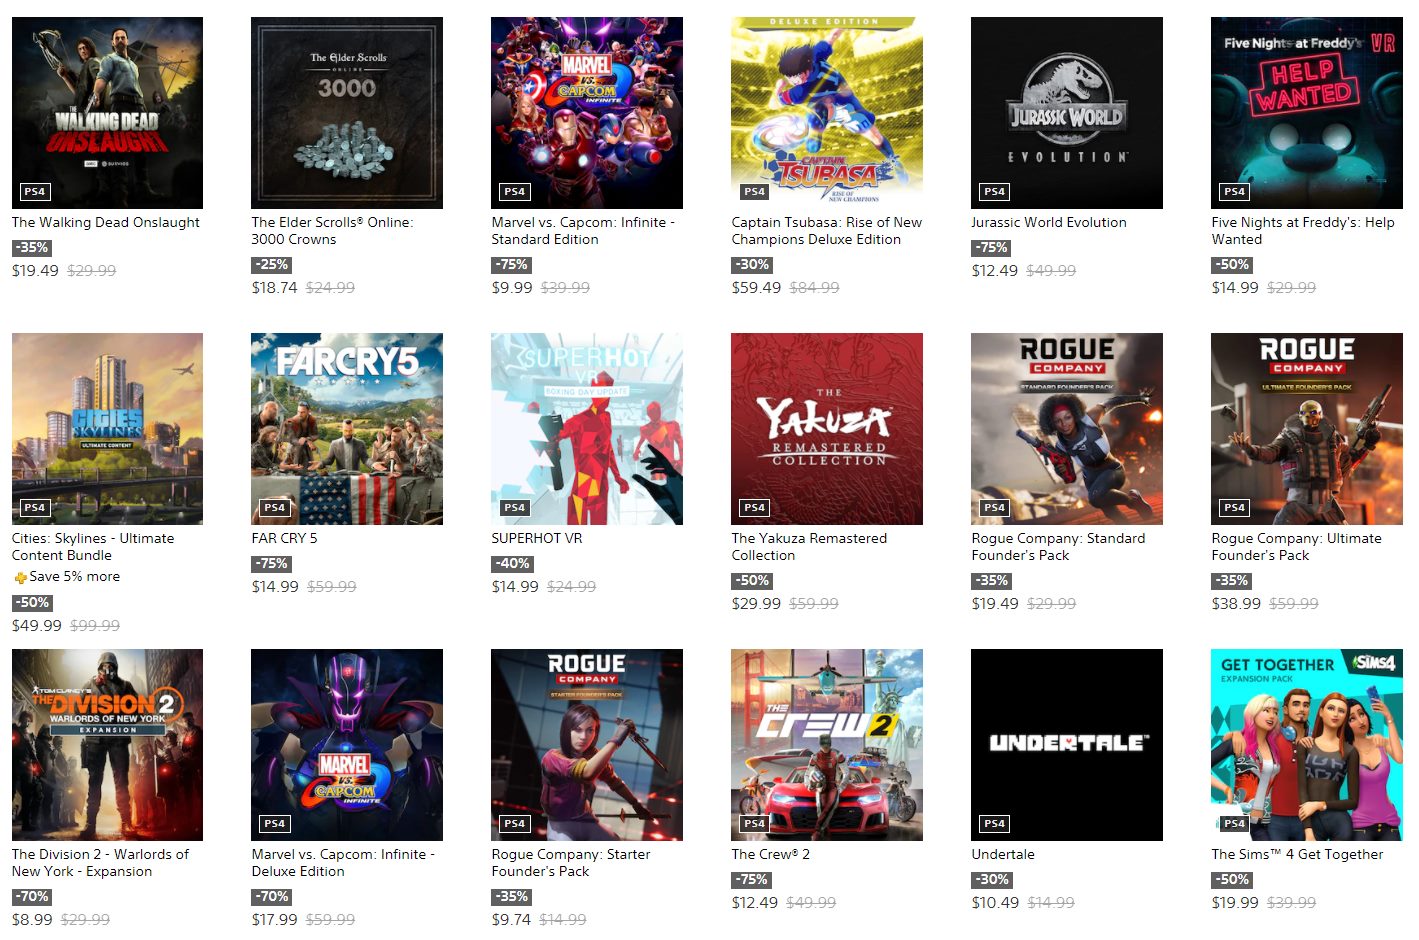The height and width of the screenshot is (940, 1419).
Task: Open Marvel vs. Capcom Infinite Standard Edition link
Action: click(x=583, y=231)
